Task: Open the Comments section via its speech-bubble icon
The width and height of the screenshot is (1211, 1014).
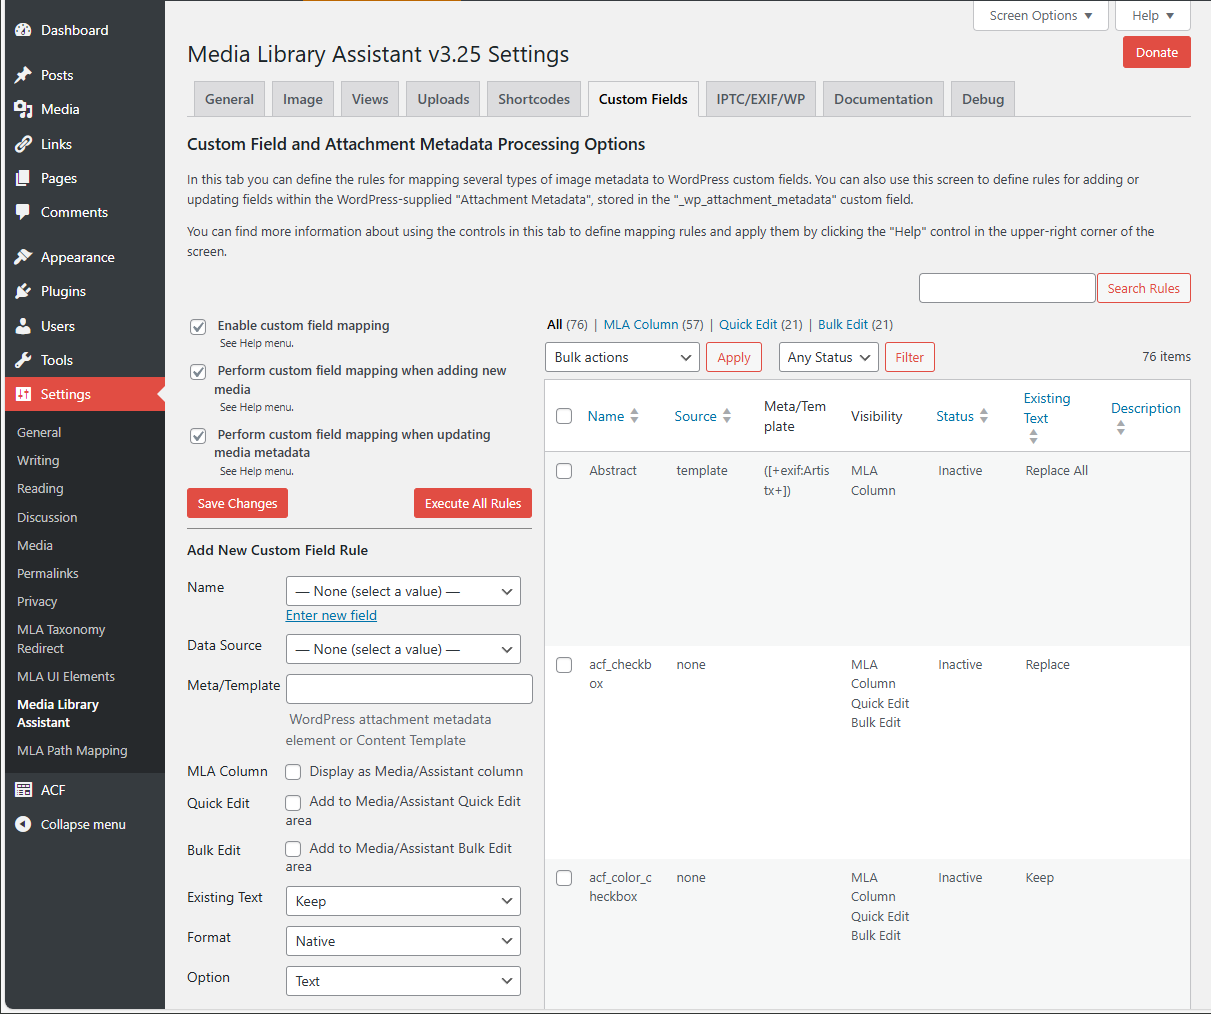Action: [23, 212]
